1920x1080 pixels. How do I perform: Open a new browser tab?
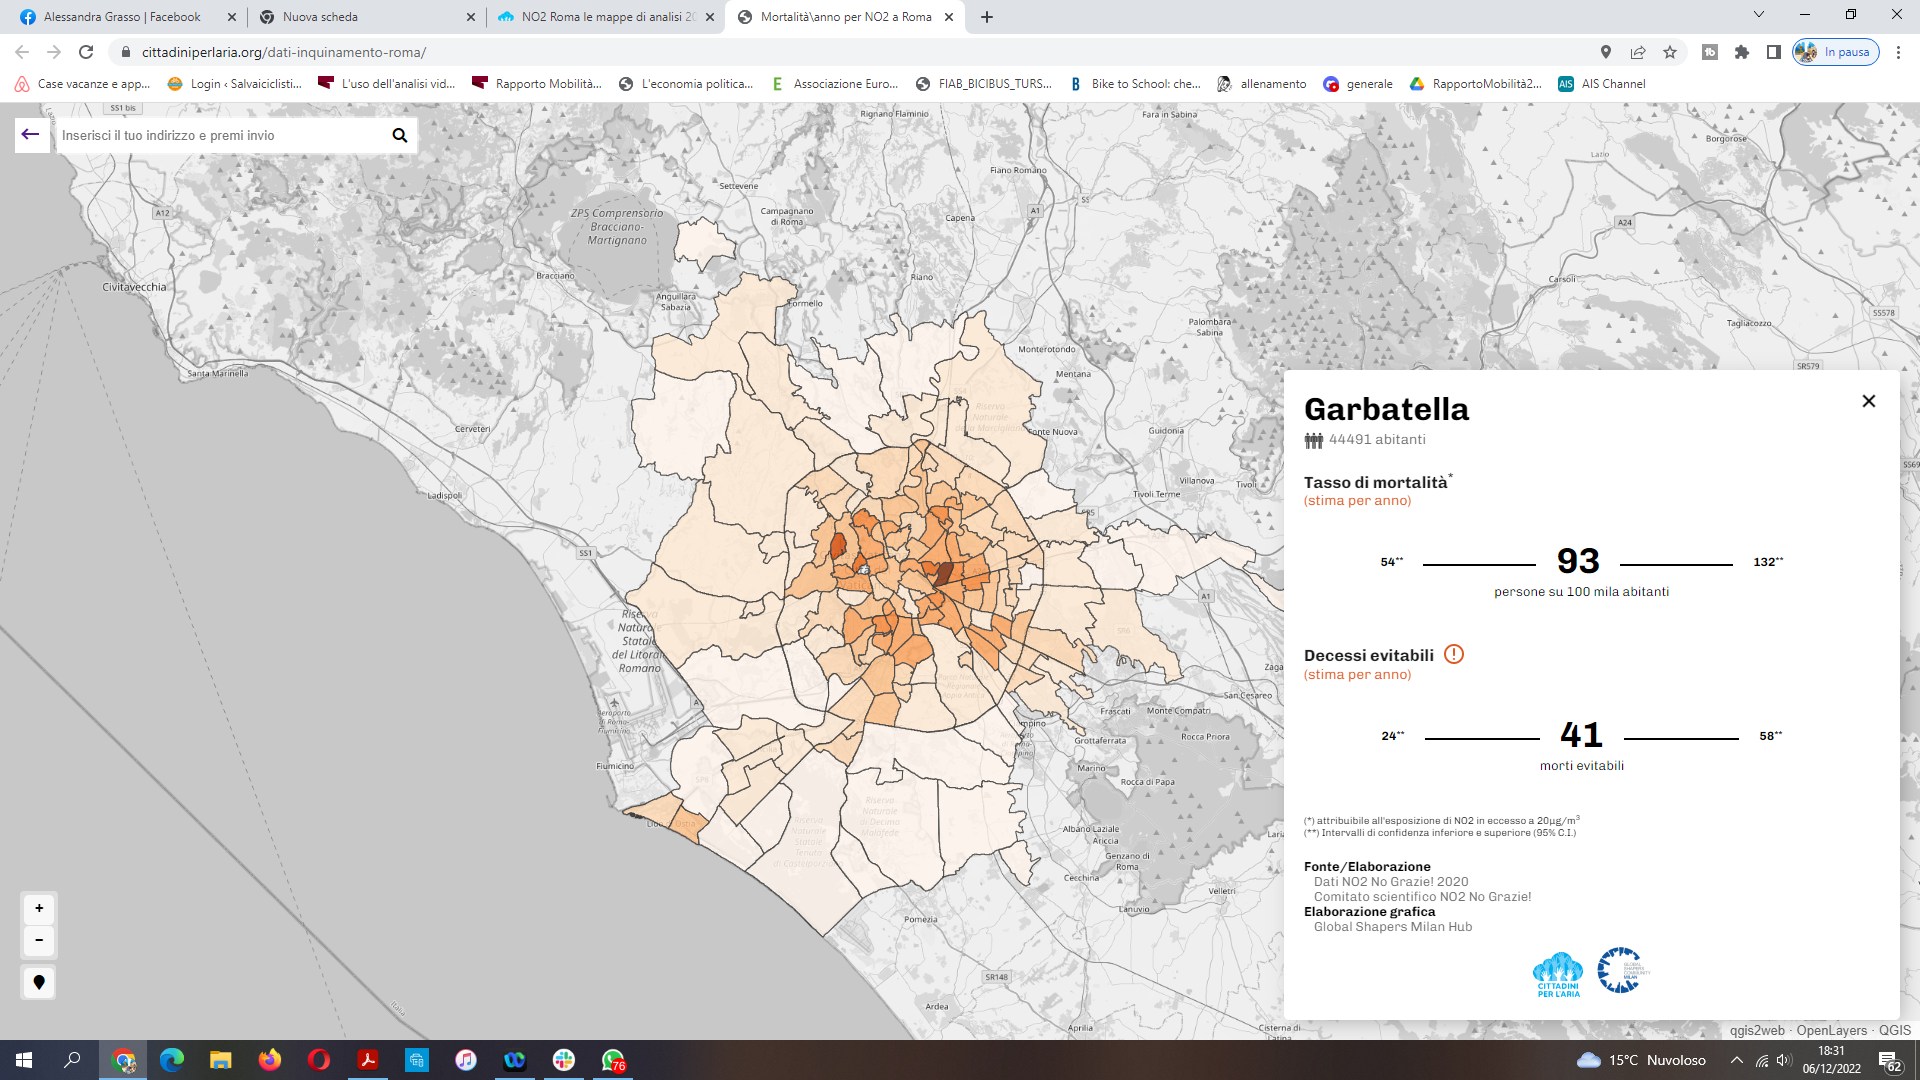(987, 17)
